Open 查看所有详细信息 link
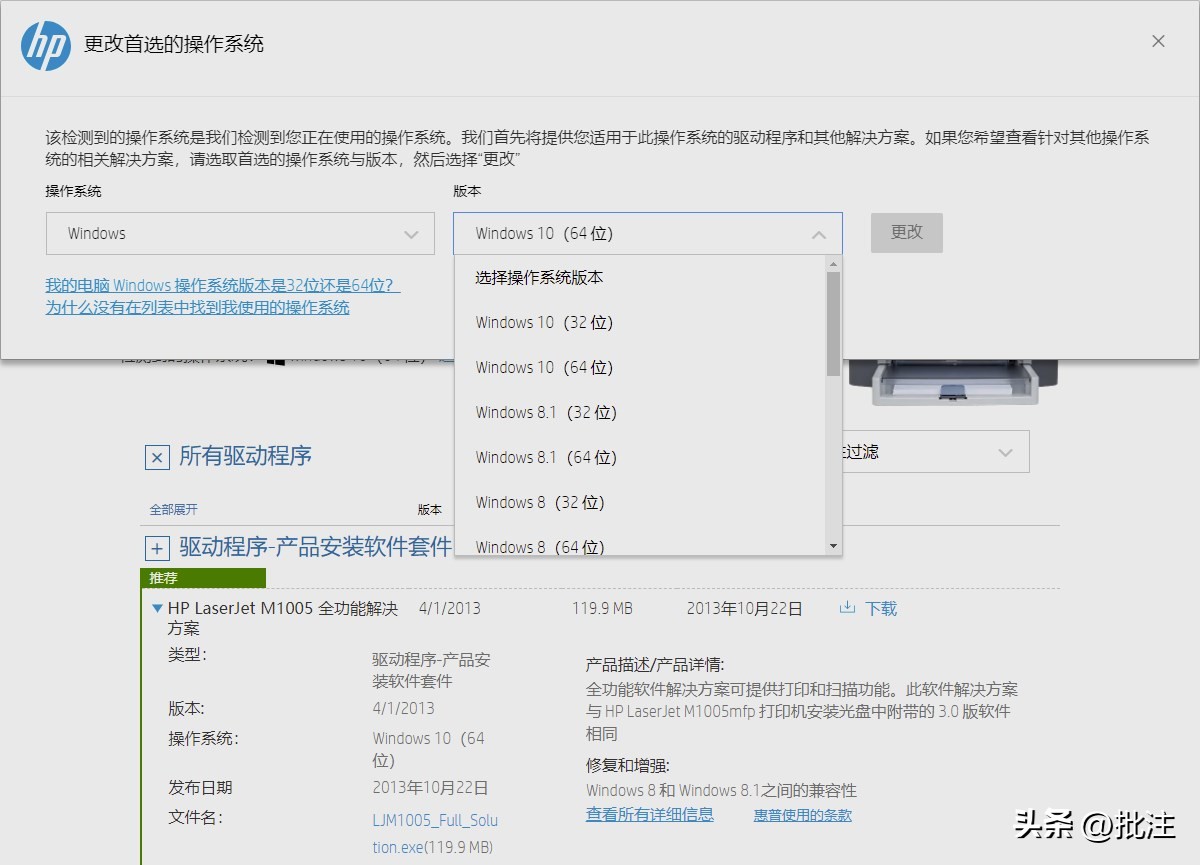This screenshot has width=1200, height=865. [649, 814]
